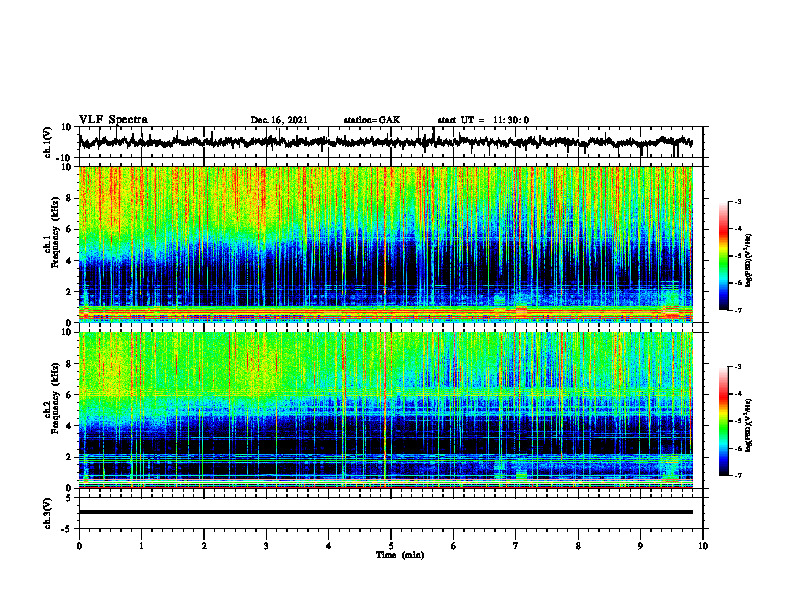Click the ch.2 spectrogram frequency tick "2"
Screen dimensions: 792x612
point(69,457)
